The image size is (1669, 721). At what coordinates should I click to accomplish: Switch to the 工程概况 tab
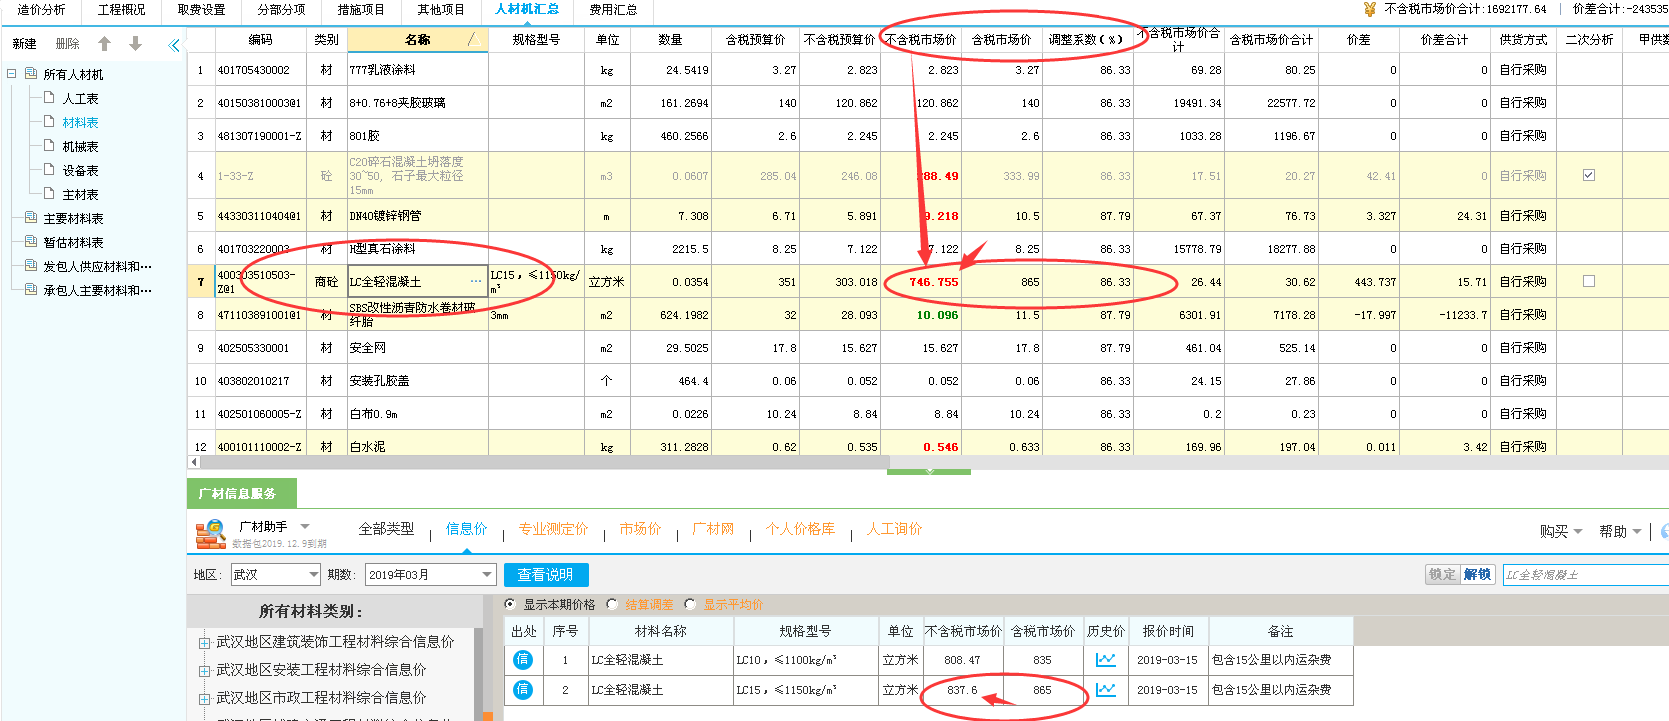122,9
